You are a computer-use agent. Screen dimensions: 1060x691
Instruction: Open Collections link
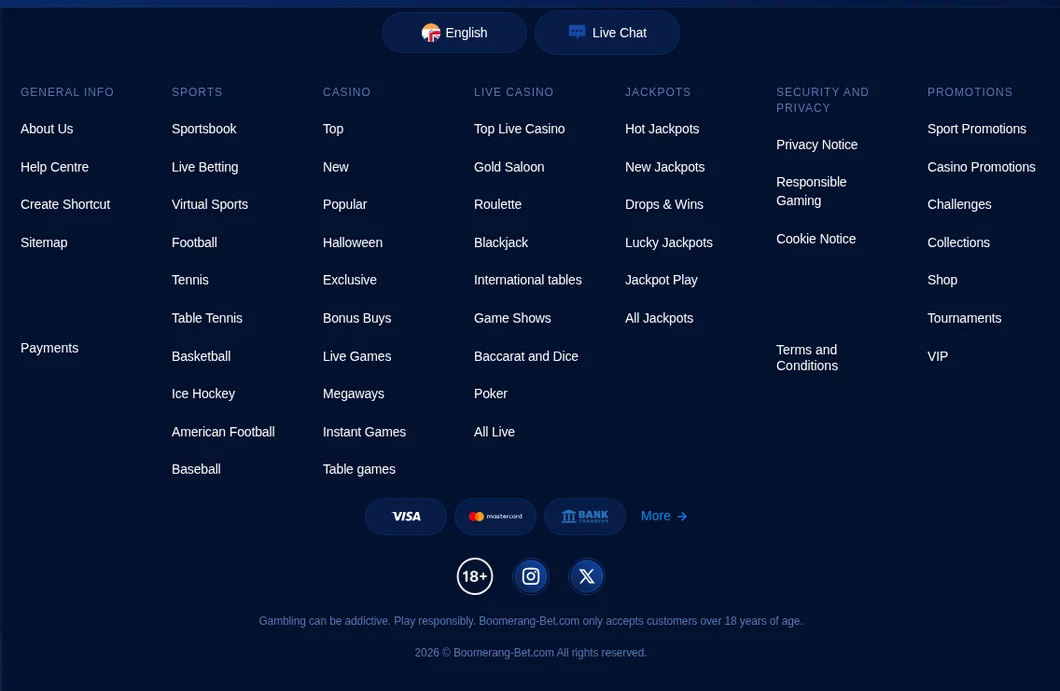(x=959, y=242)
